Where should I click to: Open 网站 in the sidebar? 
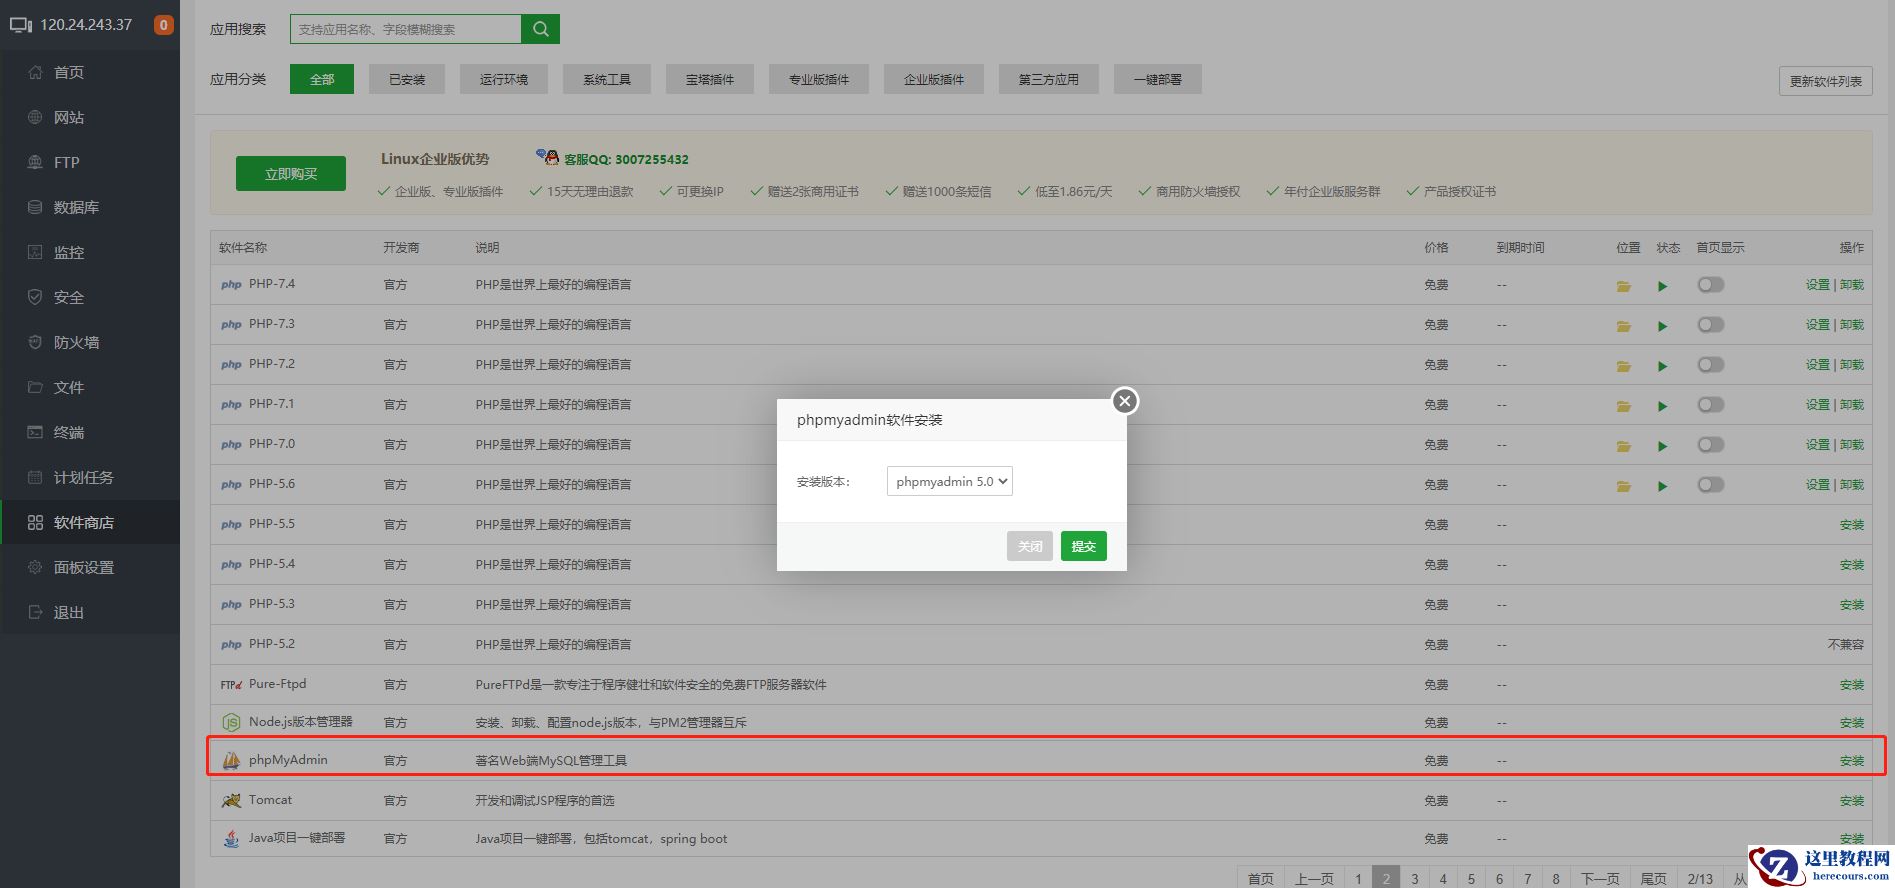coord(90,117)
